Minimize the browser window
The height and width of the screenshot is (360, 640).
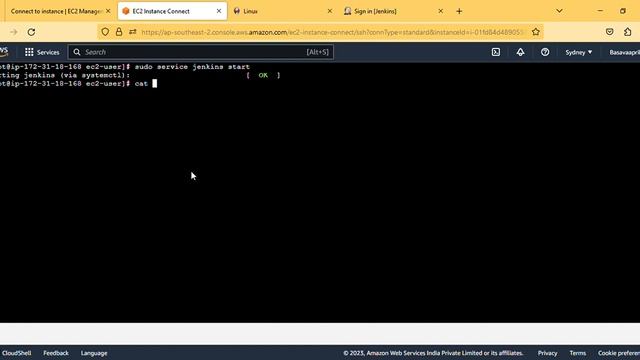coord(600,11)
